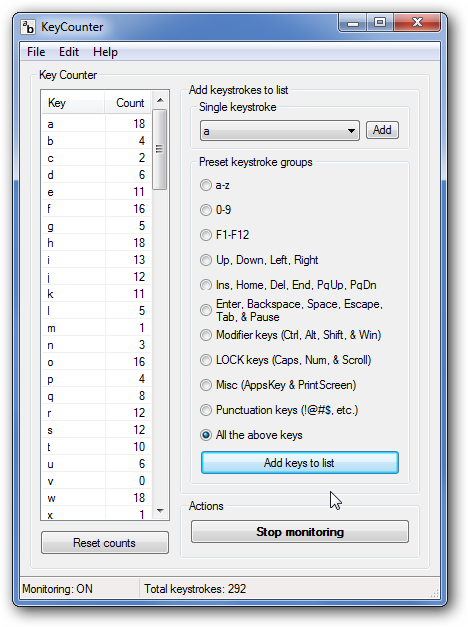Open the Edit menu
The image size is (468, 627).
(x=69, y=52)
